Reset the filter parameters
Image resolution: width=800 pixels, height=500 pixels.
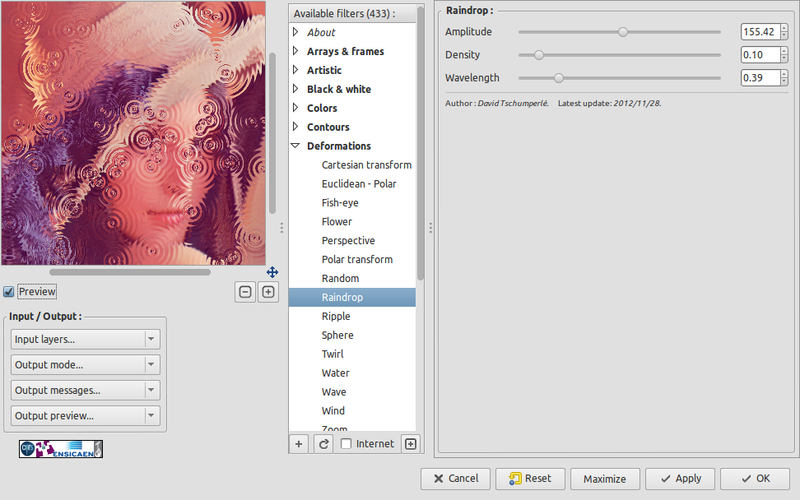pyautogui.click(x=530, y=478)
